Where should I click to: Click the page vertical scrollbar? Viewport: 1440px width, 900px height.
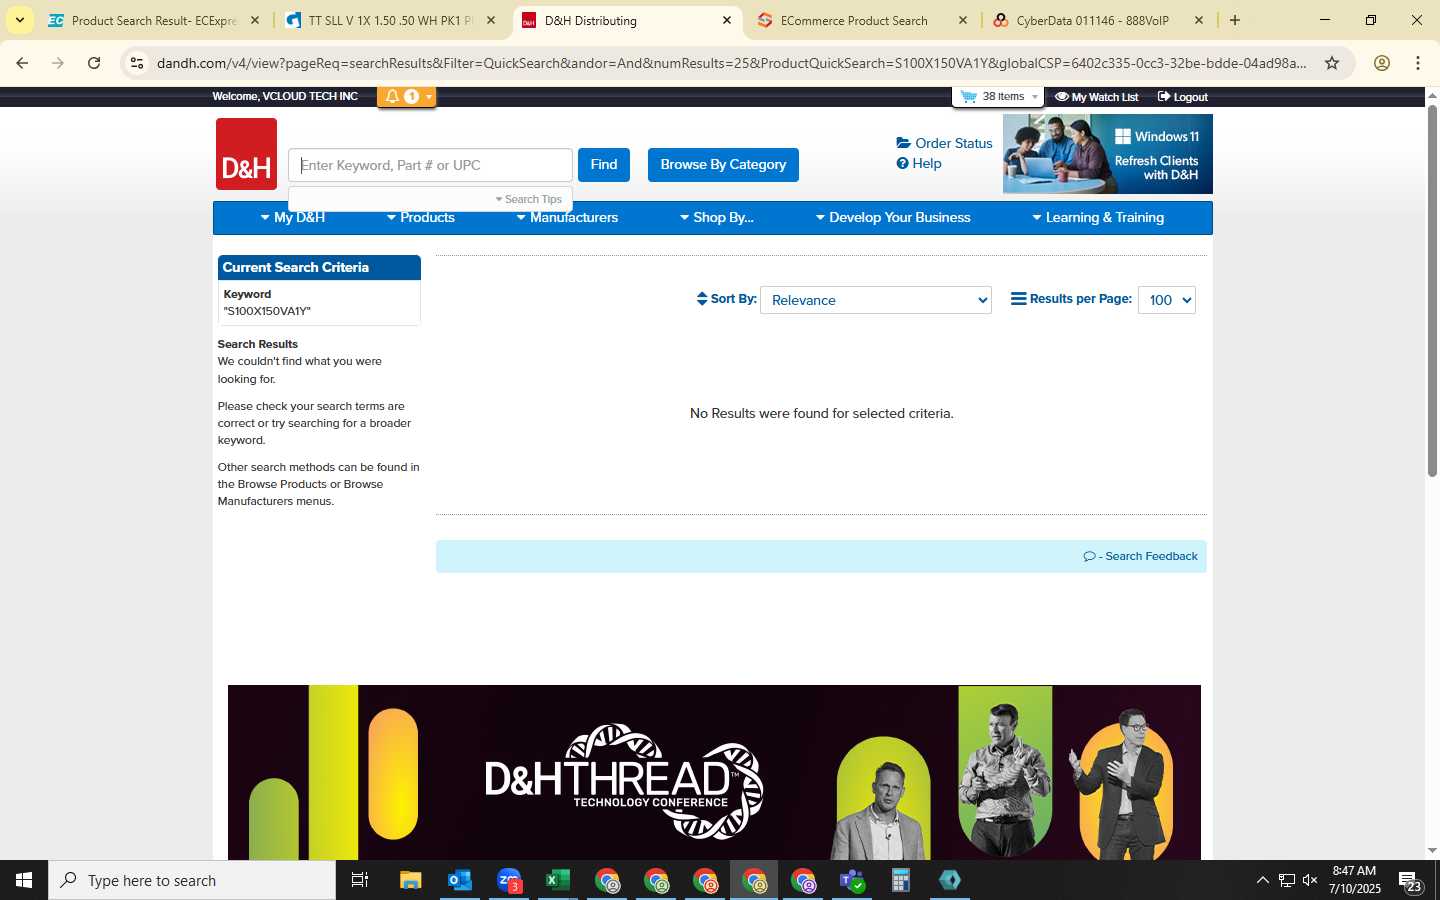(x=1432, y=290)
